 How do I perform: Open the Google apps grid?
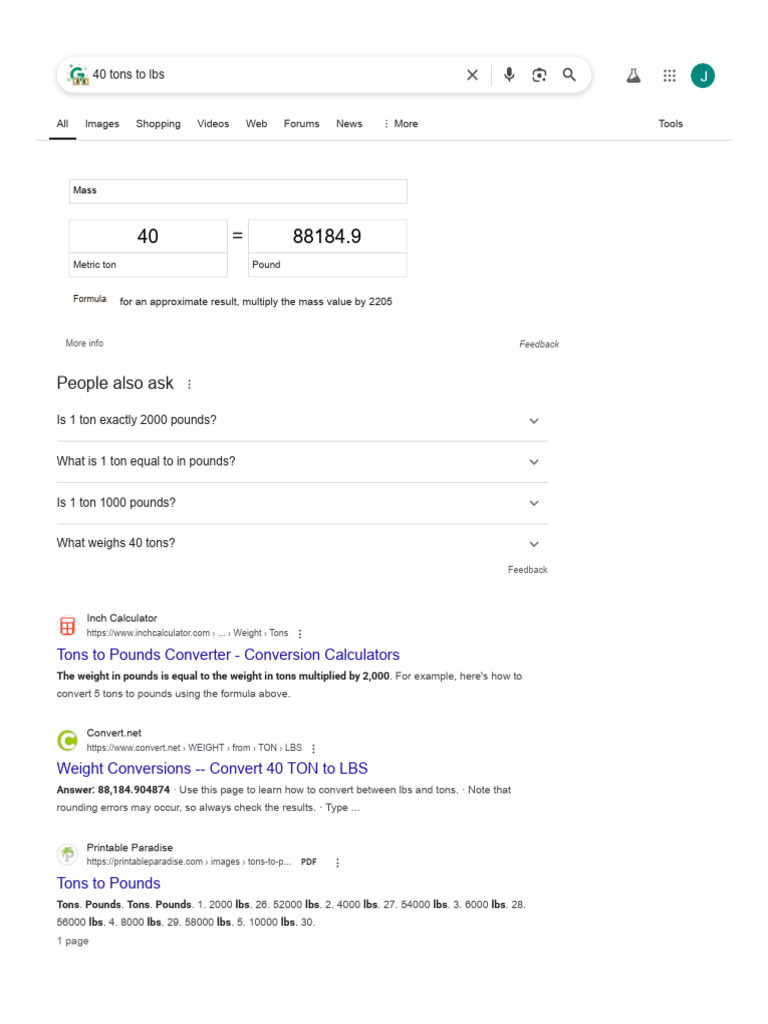click(x=670, y=76)
